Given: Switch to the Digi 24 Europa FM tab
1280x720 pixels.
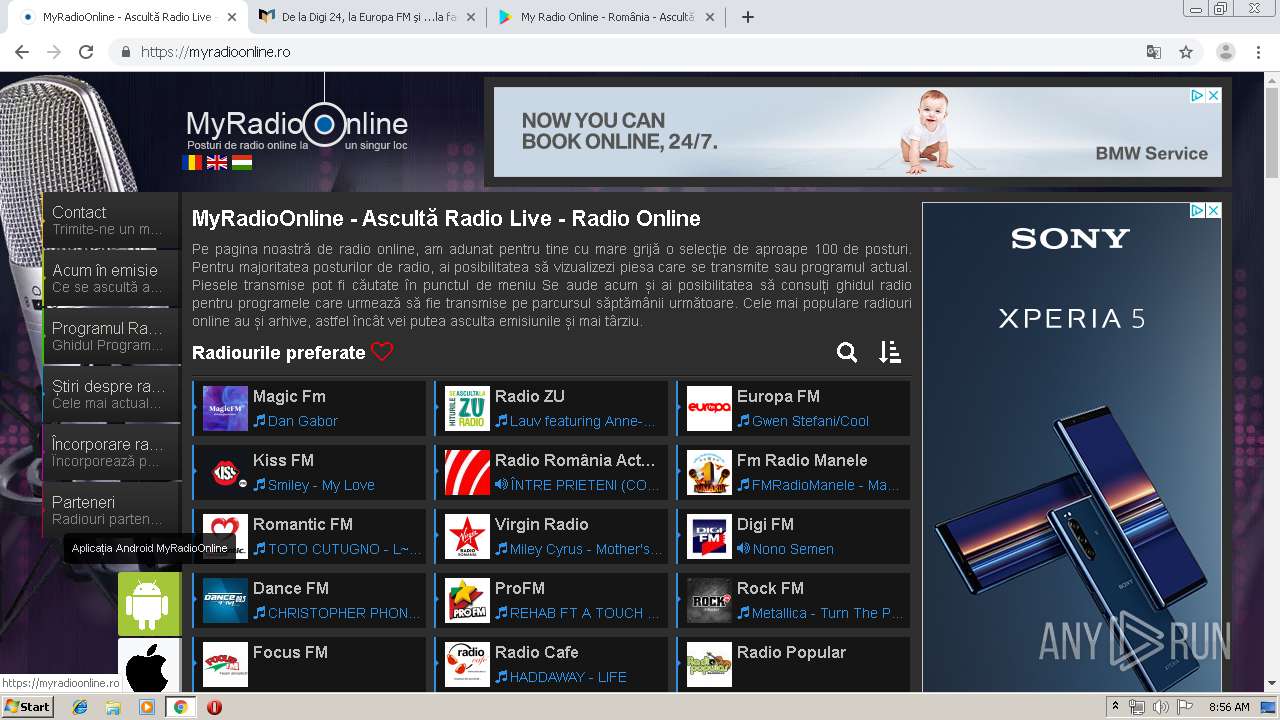Looking at the screenshot, I should click(366, 17).
